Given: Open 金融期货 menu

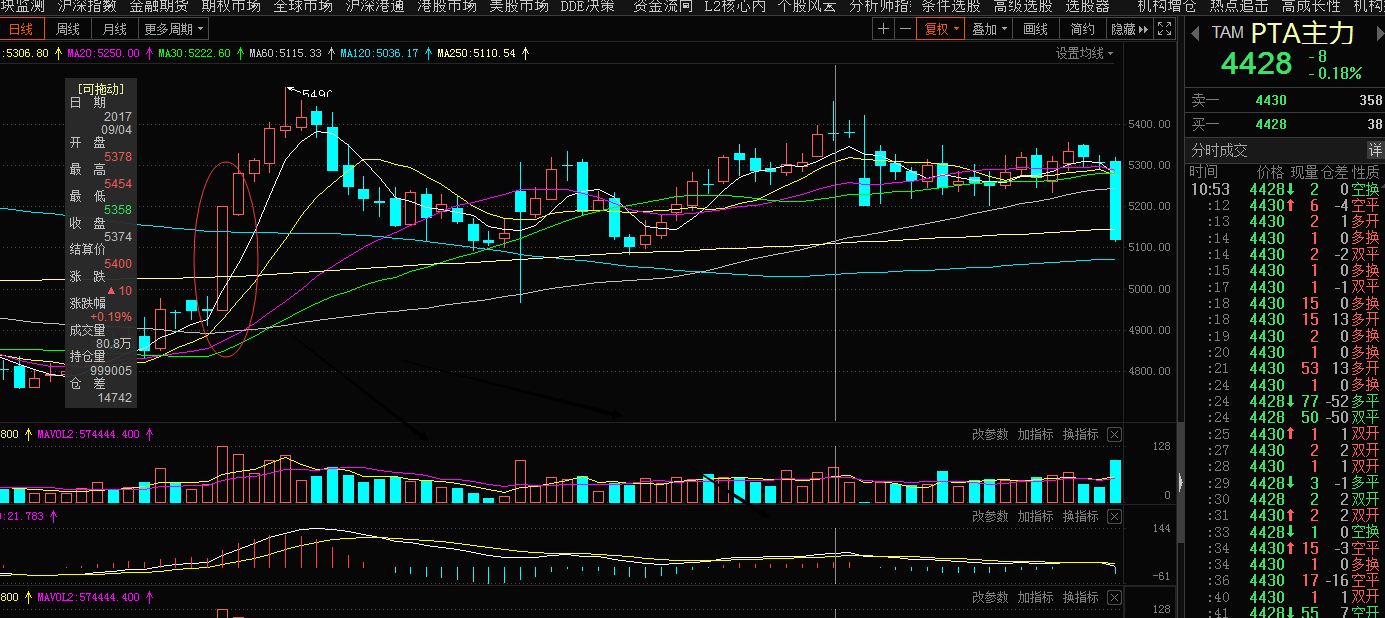Looking at the screenshot, I should point(159,7).
